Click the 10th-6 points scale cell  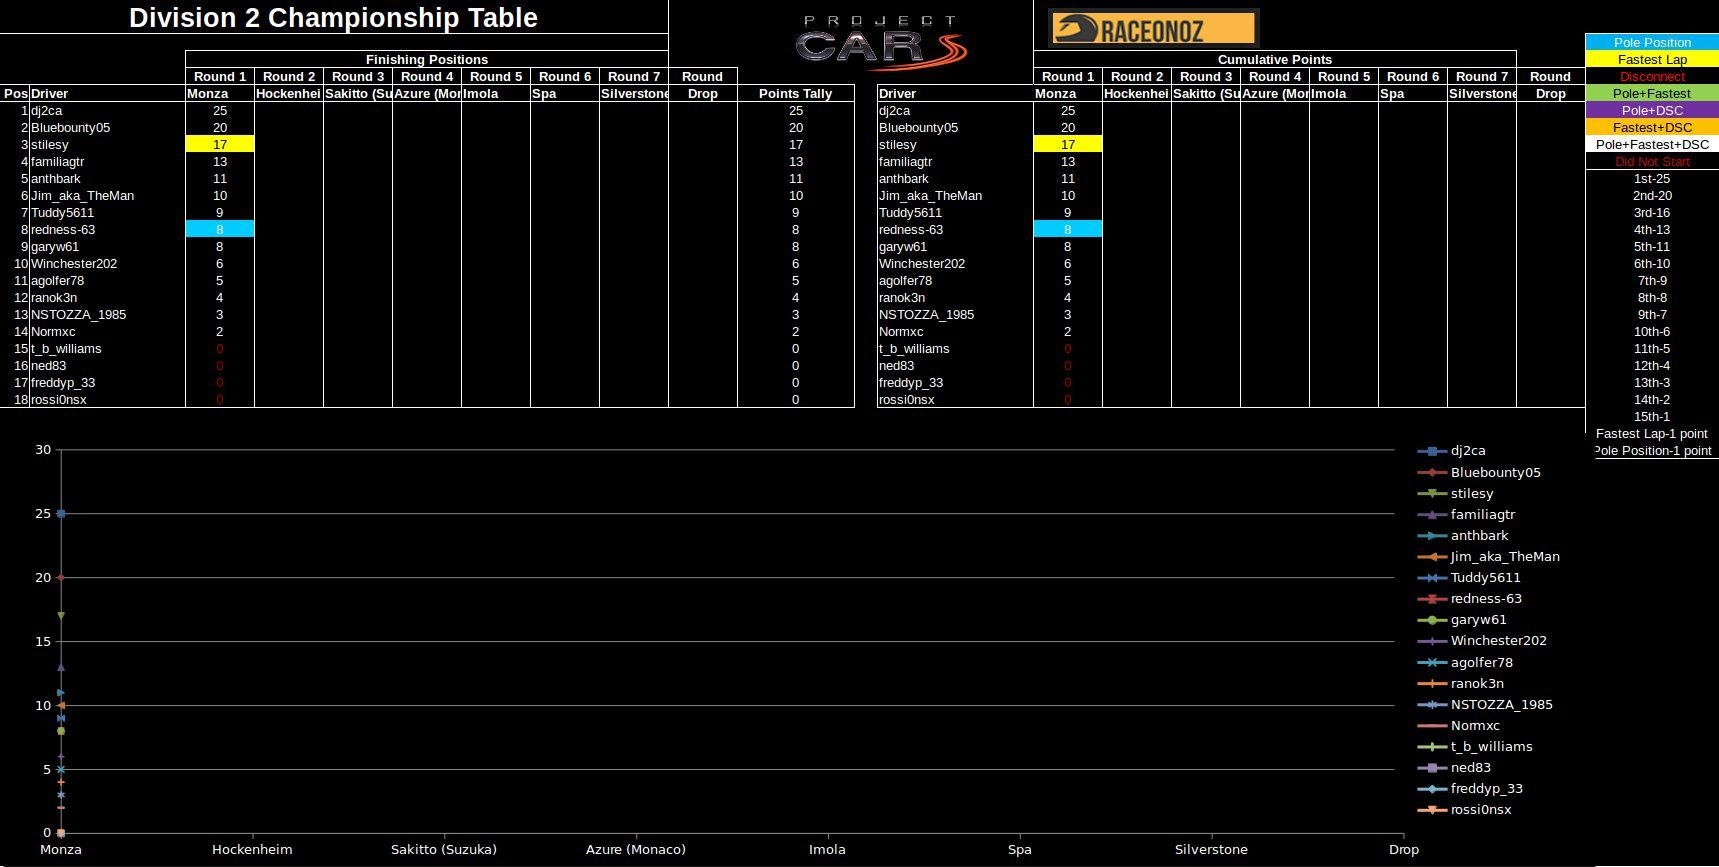1652,331
